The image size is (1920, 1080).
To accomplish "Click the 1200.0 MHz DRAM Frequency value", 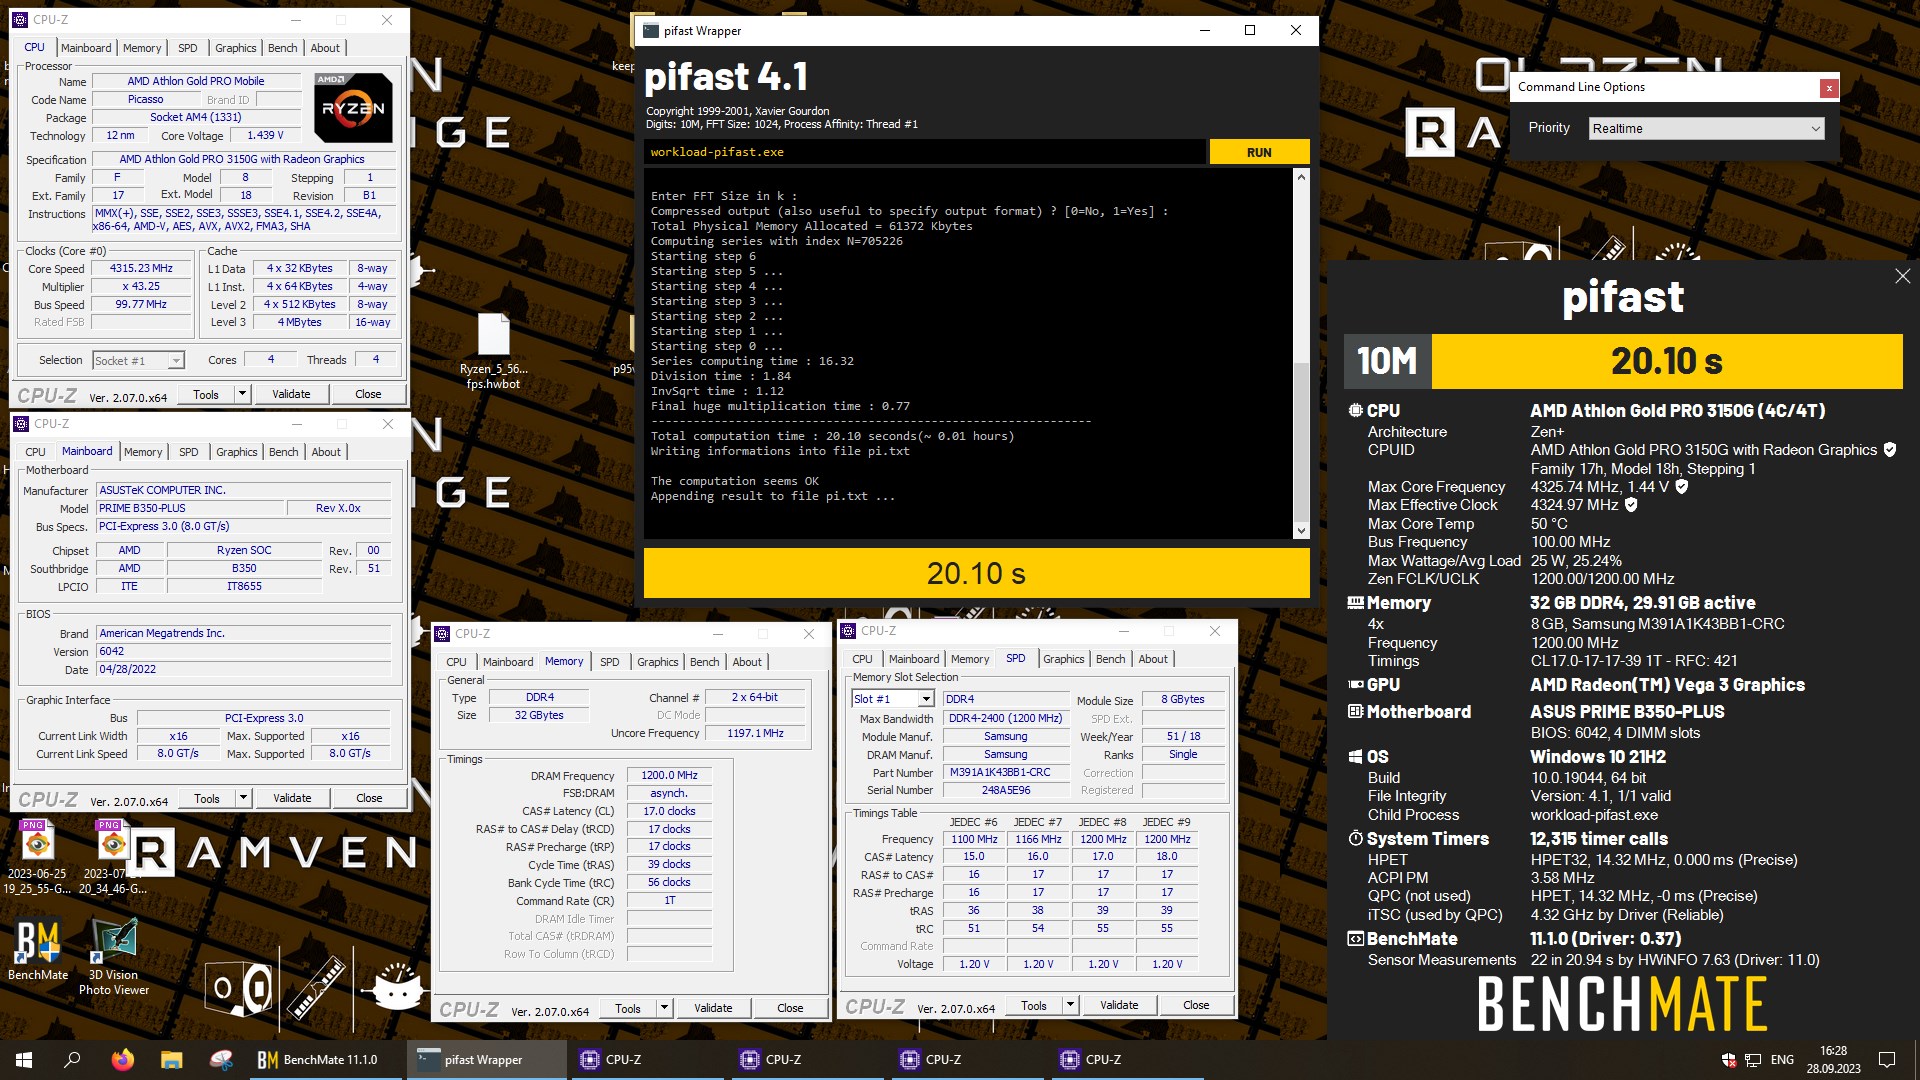I will (x=669, y=775).
